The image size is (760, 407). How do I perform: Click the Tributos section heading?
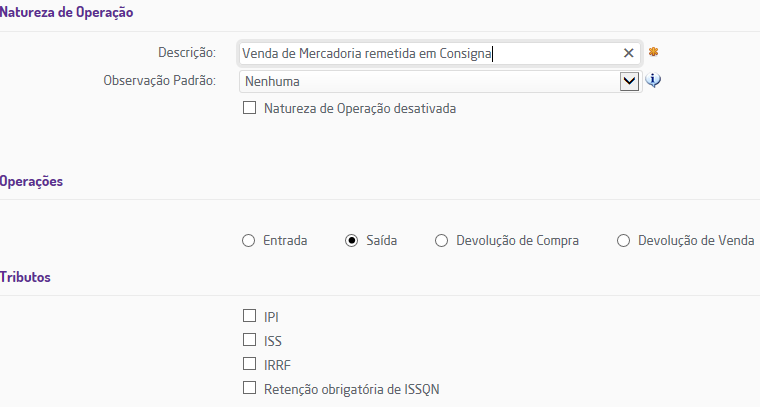(x=26, y=276)
